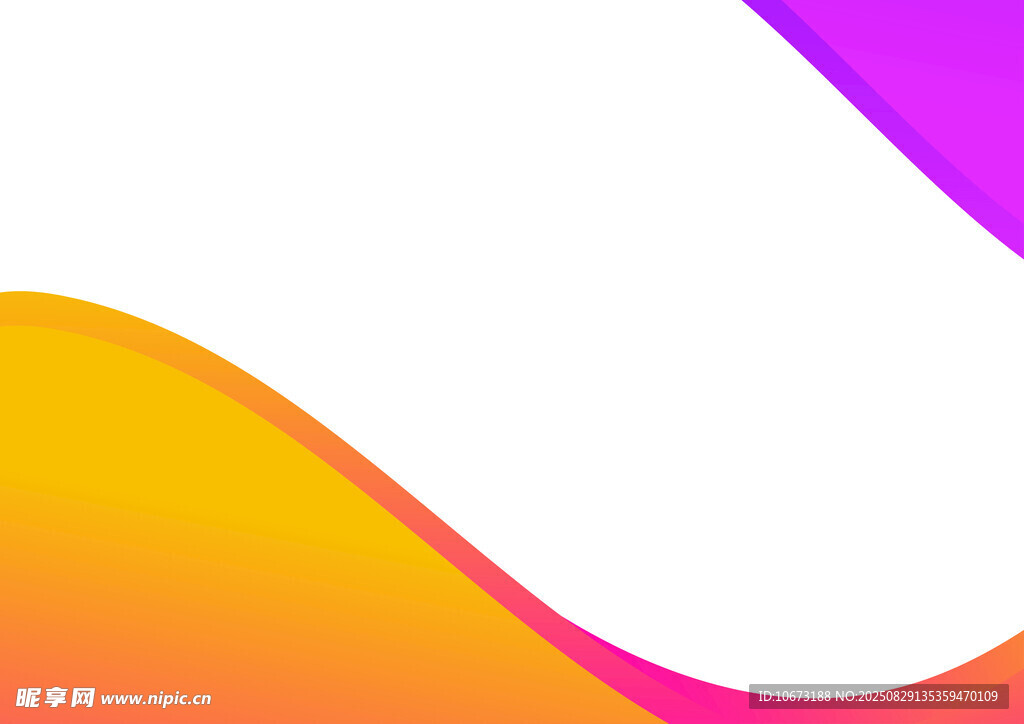Click the orange gradient above the 昵享网 logo
The height and width of the screenshot is (724, 1024).
point(60,640)
